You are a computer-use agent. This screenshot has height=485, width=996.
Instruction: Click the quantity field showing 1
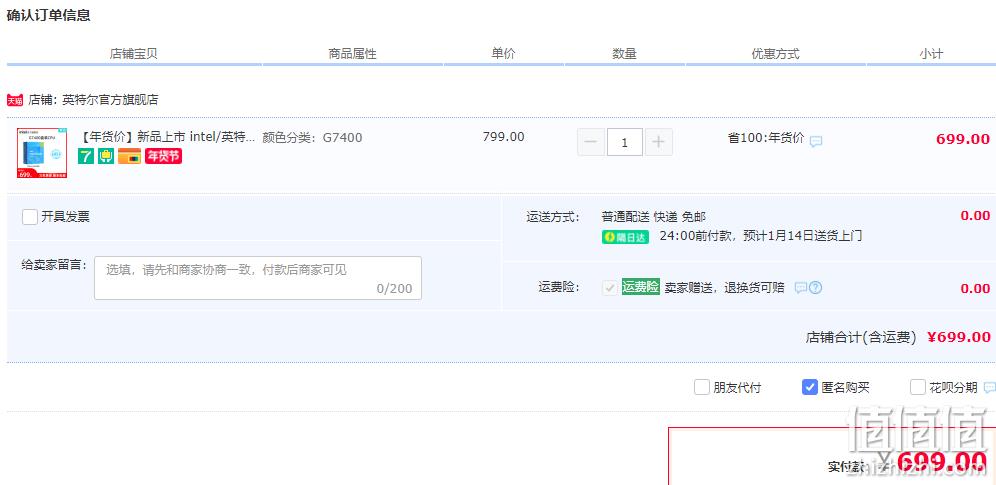[x=624, y=142]
